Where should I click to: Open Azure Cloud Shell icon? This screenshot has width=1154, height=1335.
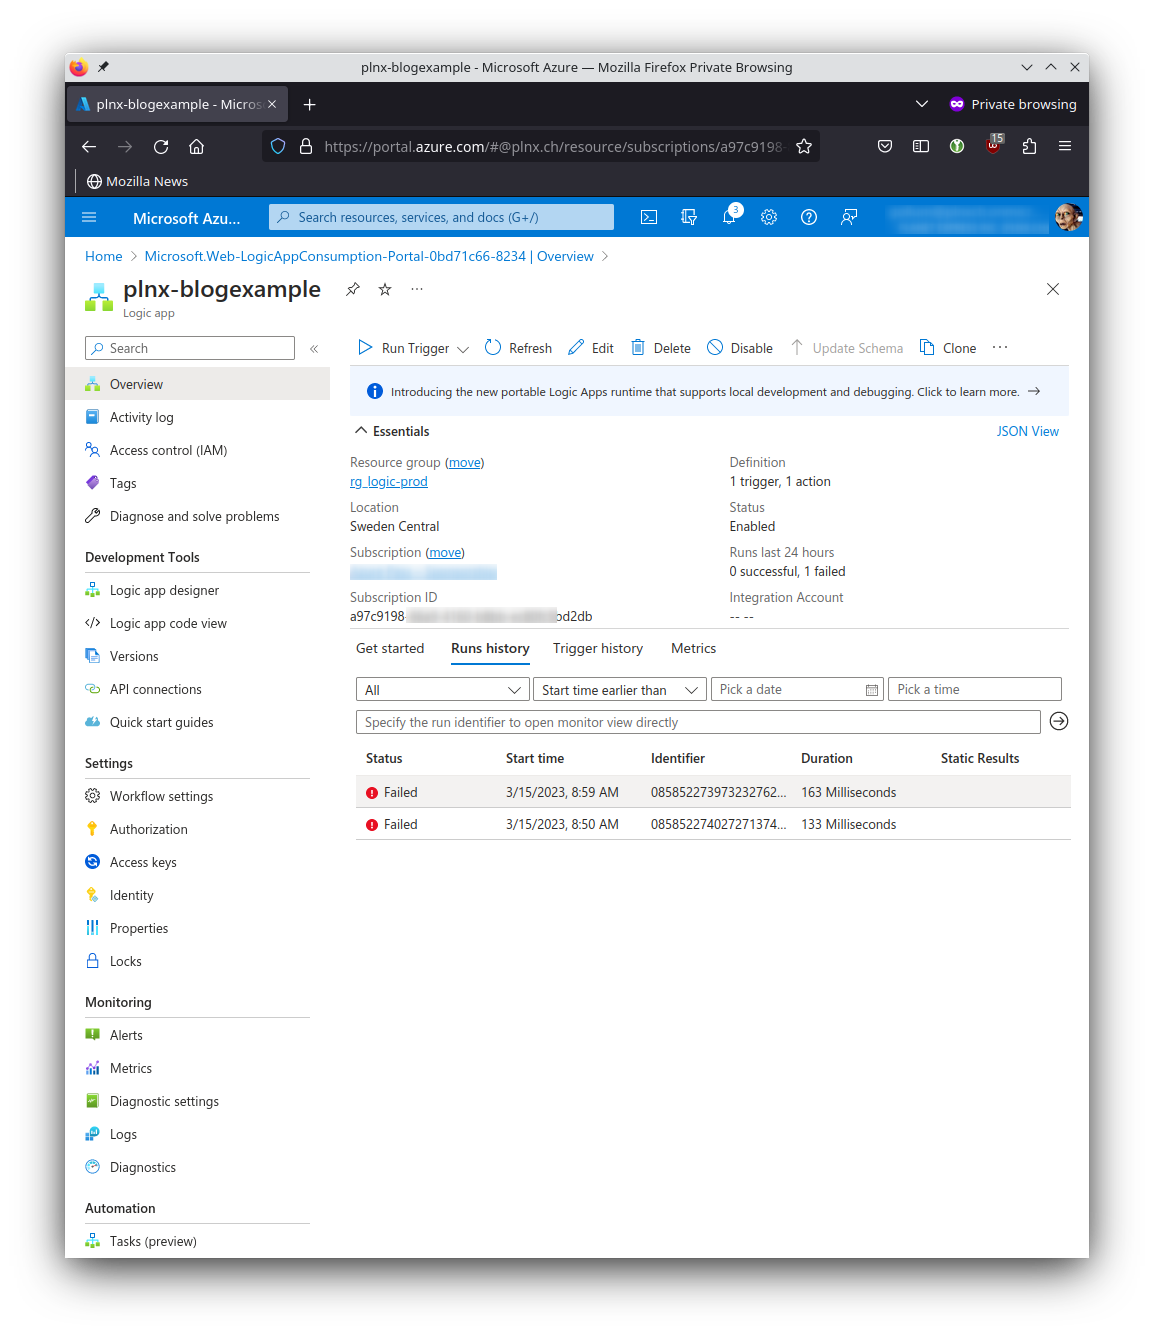click(649, 217)
